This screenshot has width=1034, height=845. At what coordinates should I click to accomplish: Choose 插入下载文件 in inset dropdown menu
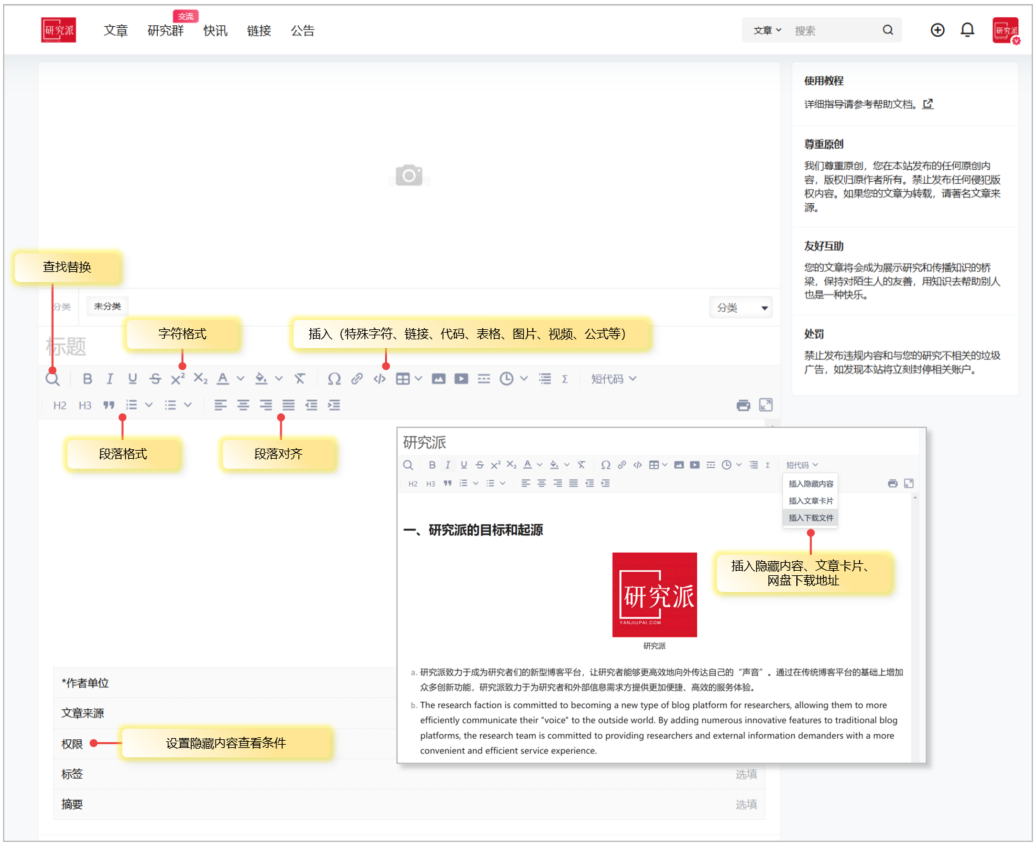810,518
